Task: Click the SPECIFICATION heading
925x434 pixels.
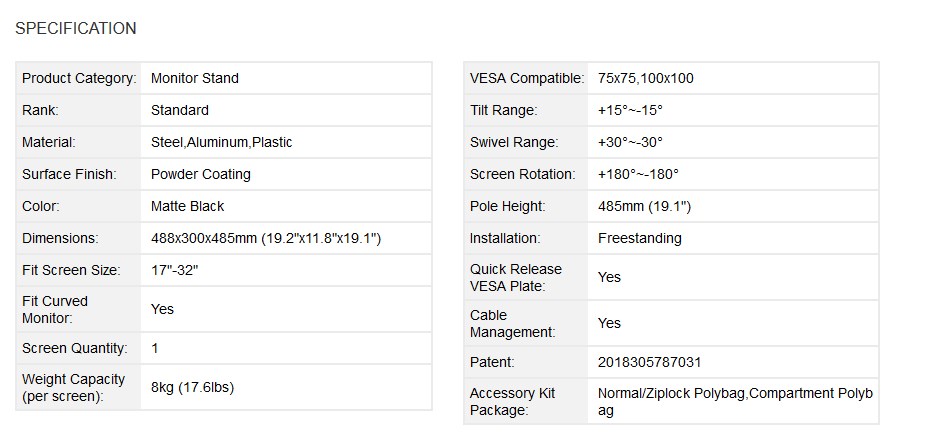Action: click(x=76, y=28)
